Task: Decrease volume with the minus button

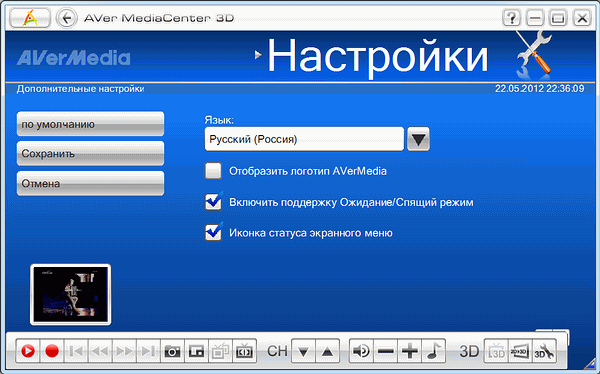Action: (x=386, y=351)
